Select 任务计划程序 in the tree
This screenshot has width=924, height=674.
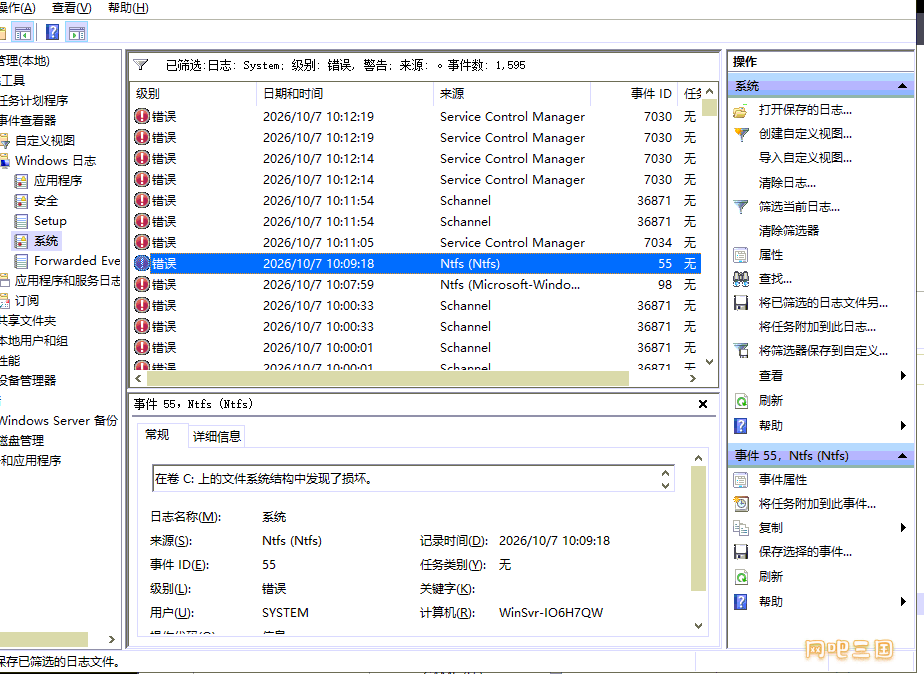pyautogui.click(x=34, y=101)
